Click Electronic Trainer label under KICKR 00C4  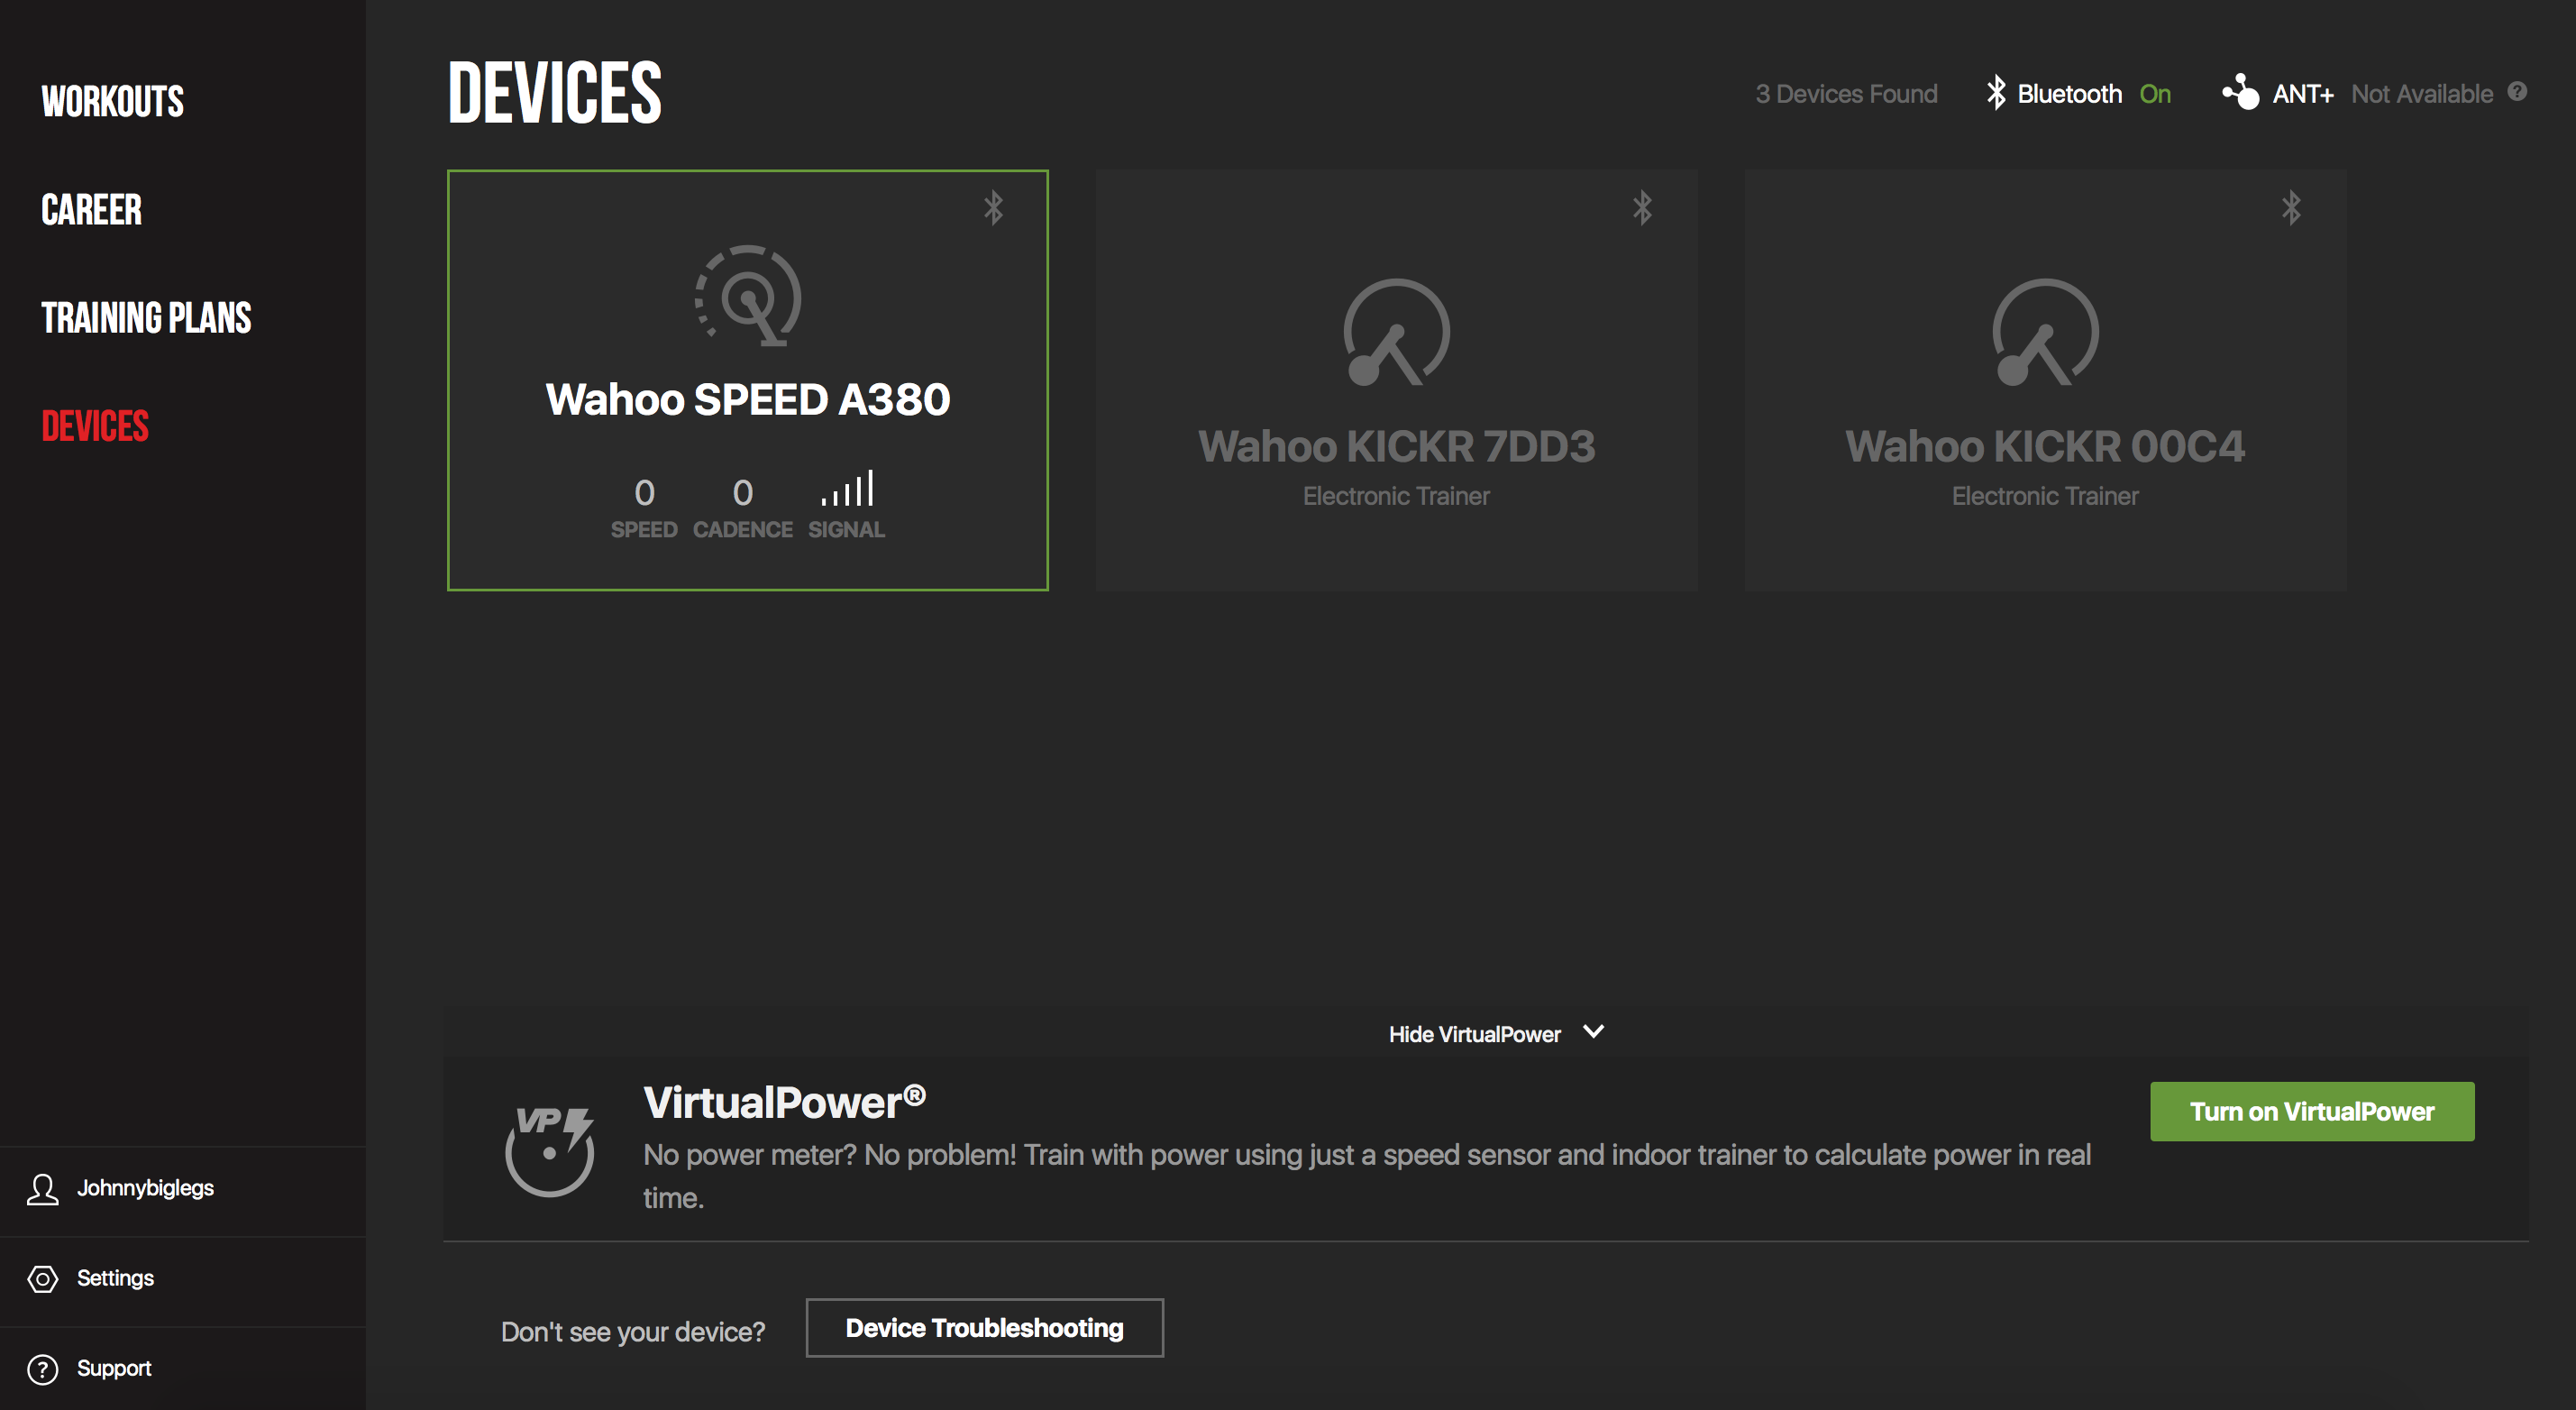(x=2045, y=496)
